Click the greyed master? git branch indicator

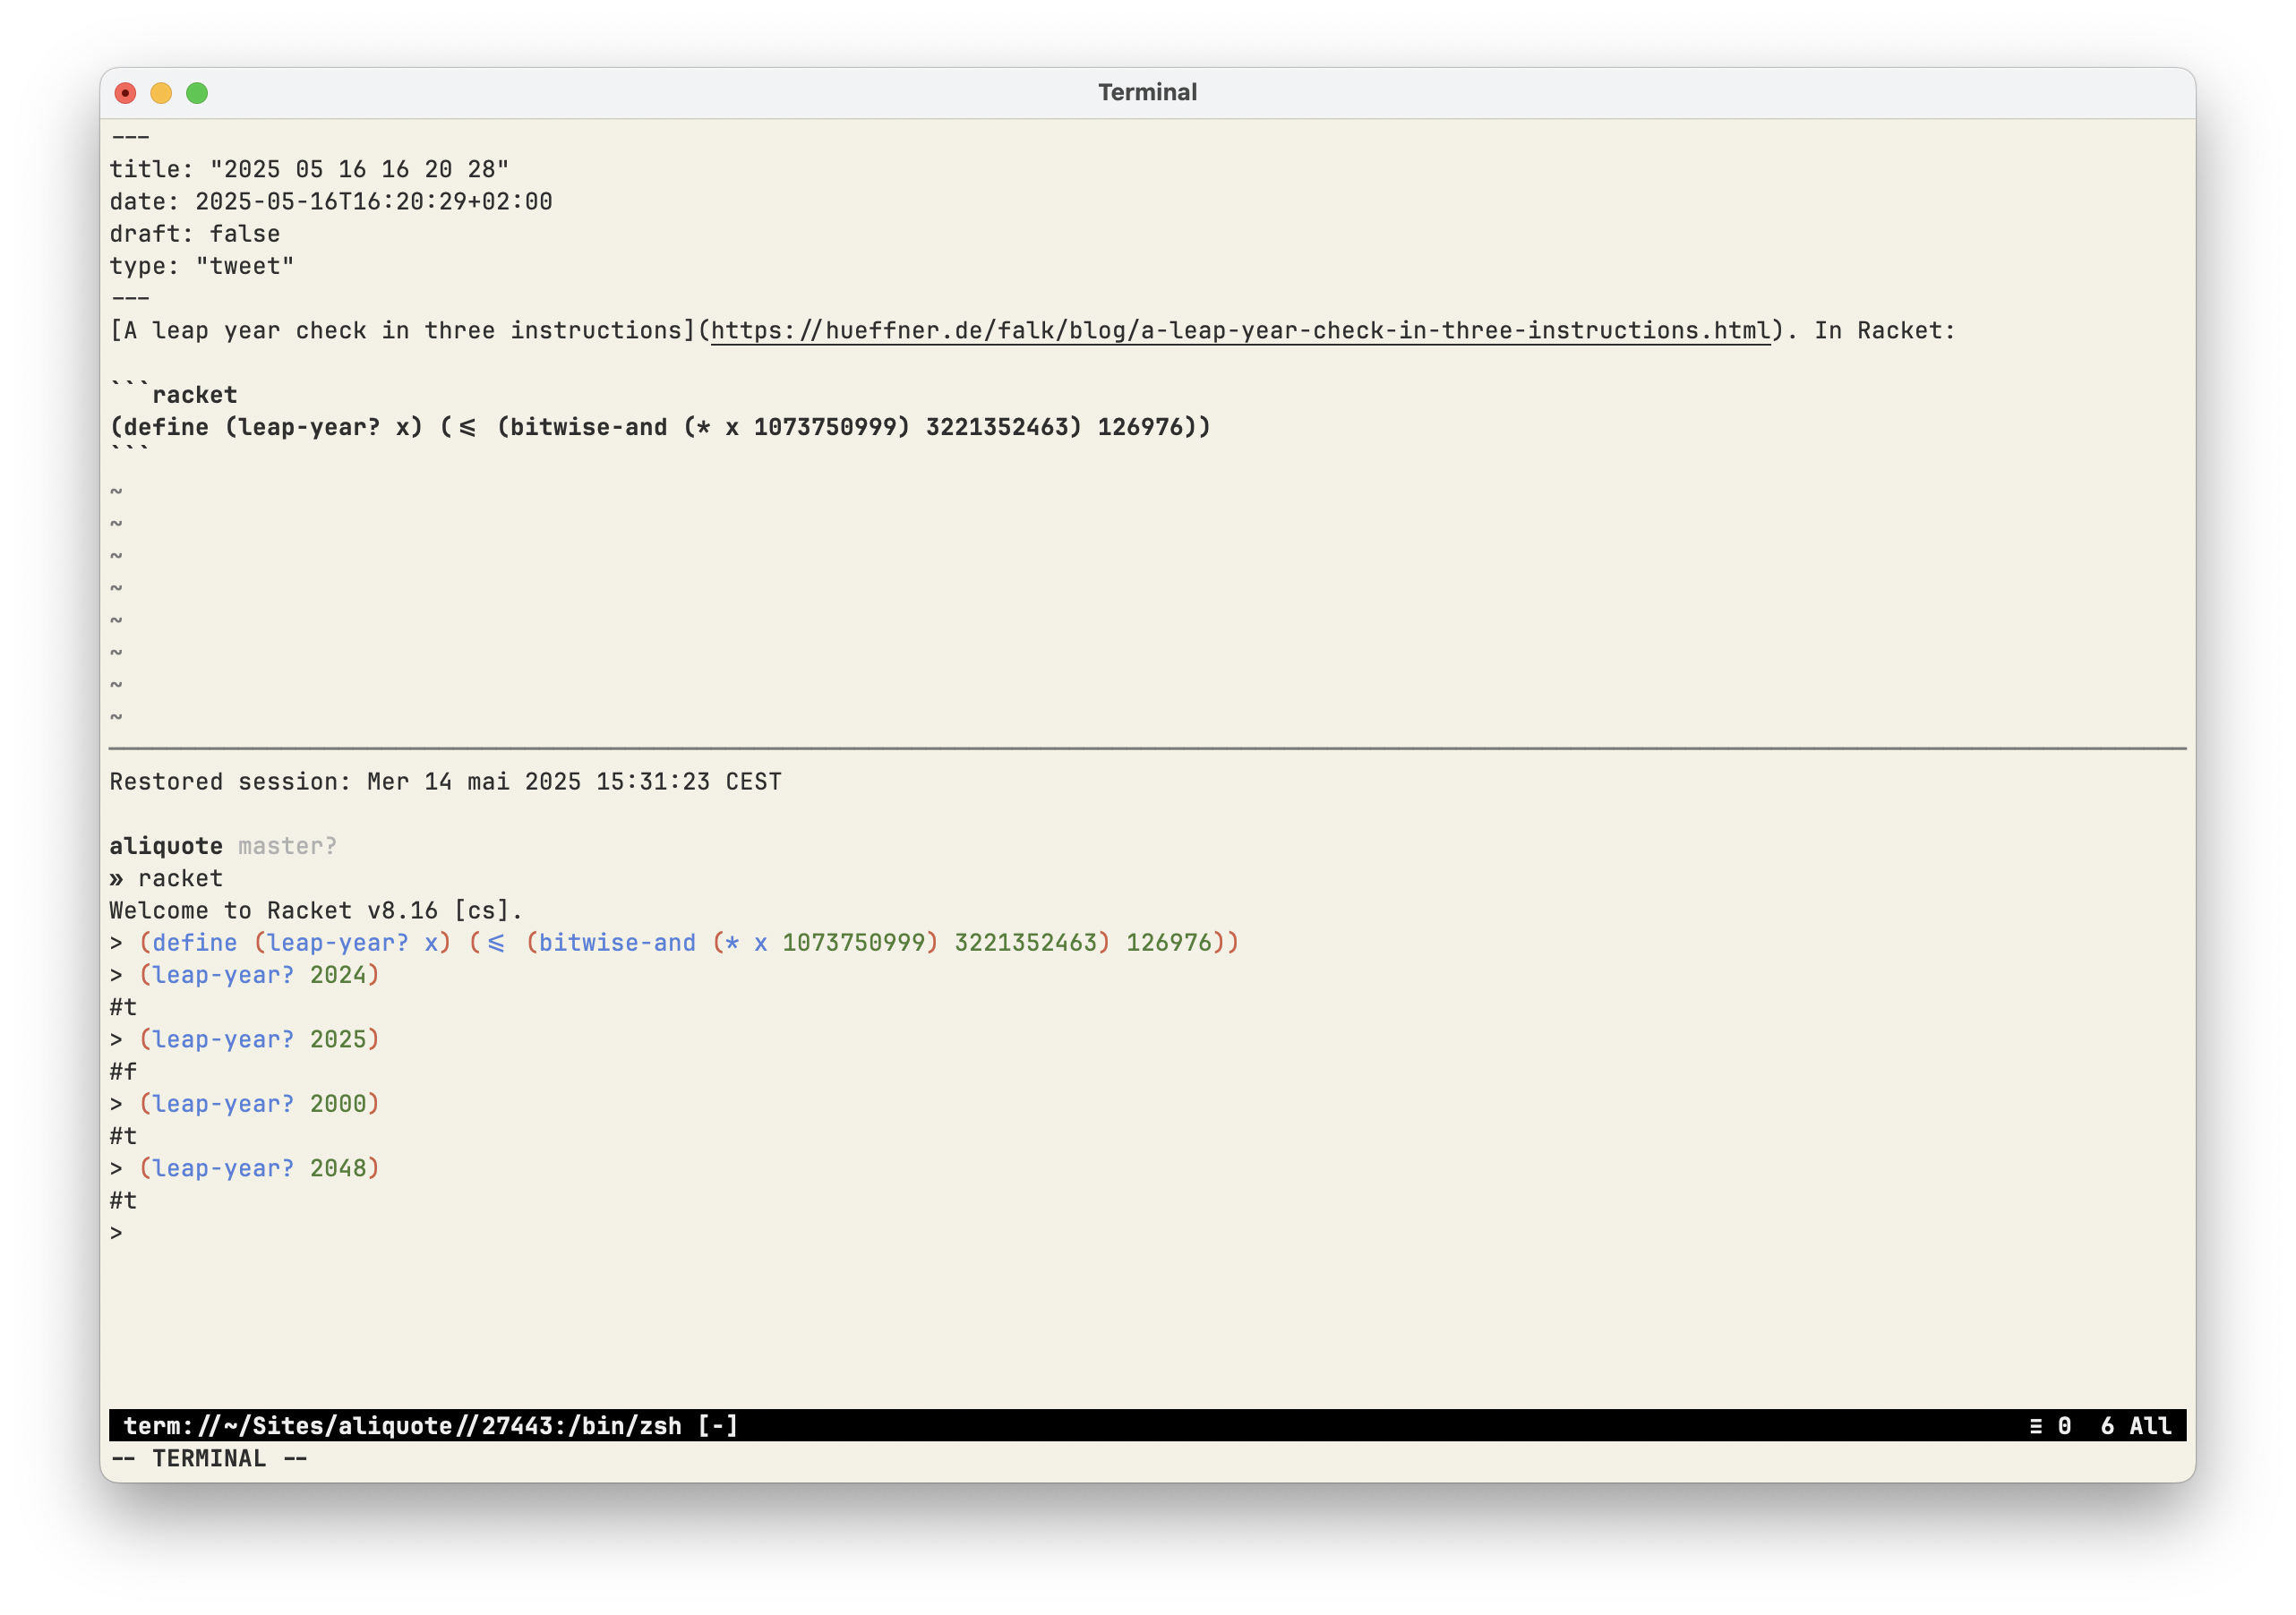[x=287, y=846]
